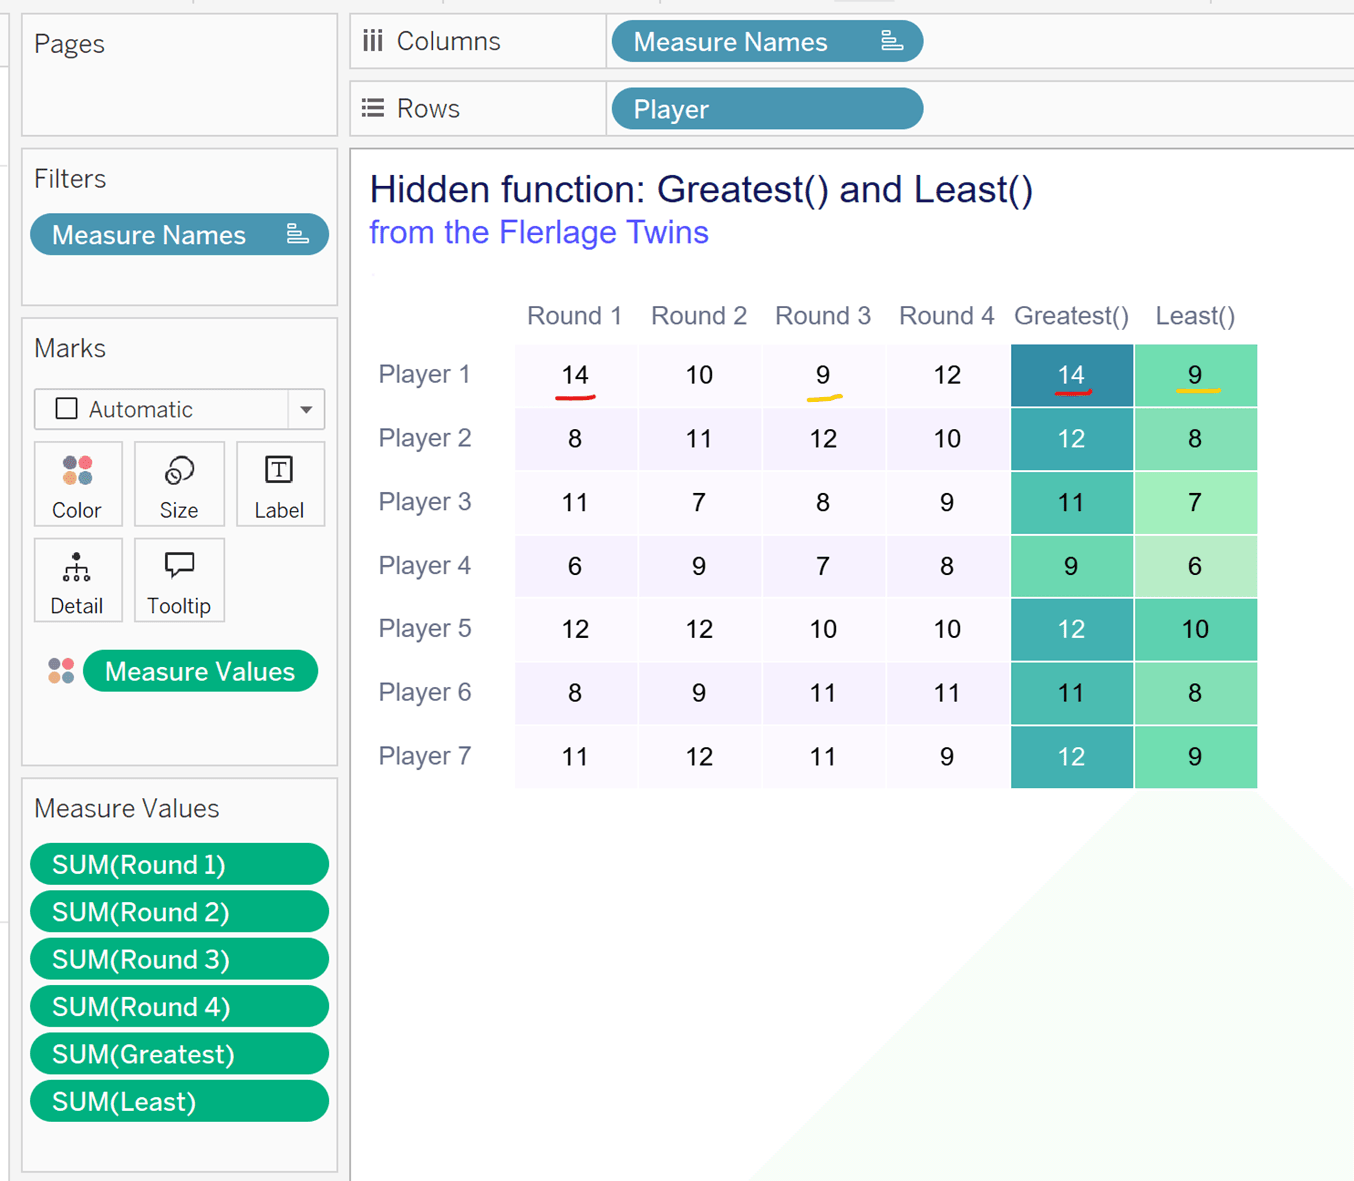Select the SUM(Round 2) pill
The height and width of the screenshot is (1181, 1354).
179,912
